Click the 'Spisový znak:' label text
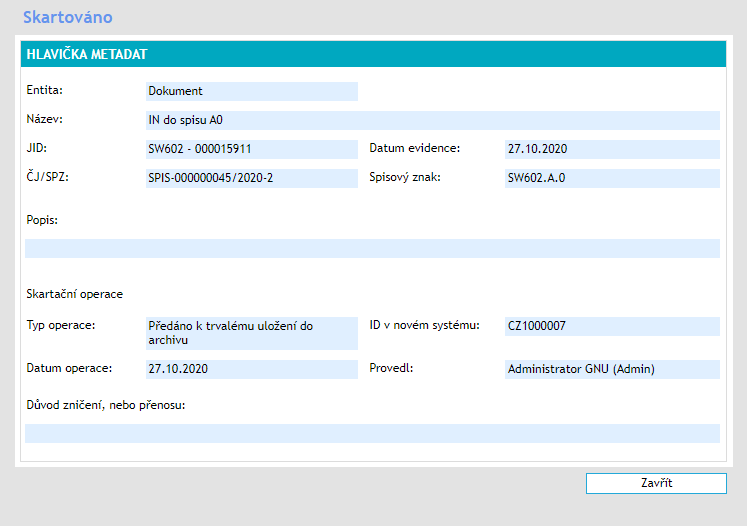The width and height of the screenshot is (747, 526). (404, 178)
